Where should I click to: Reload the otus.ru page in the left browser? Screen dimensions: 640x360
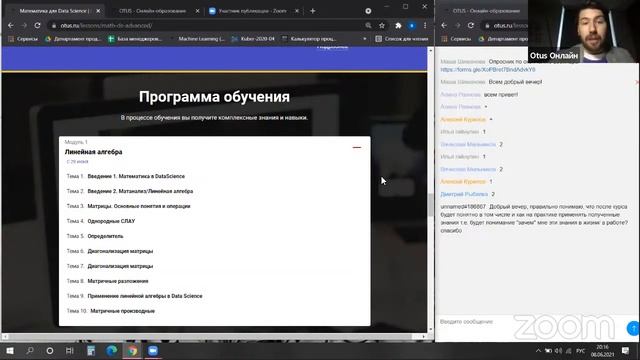pyautogui.click(x=38, y=25)
